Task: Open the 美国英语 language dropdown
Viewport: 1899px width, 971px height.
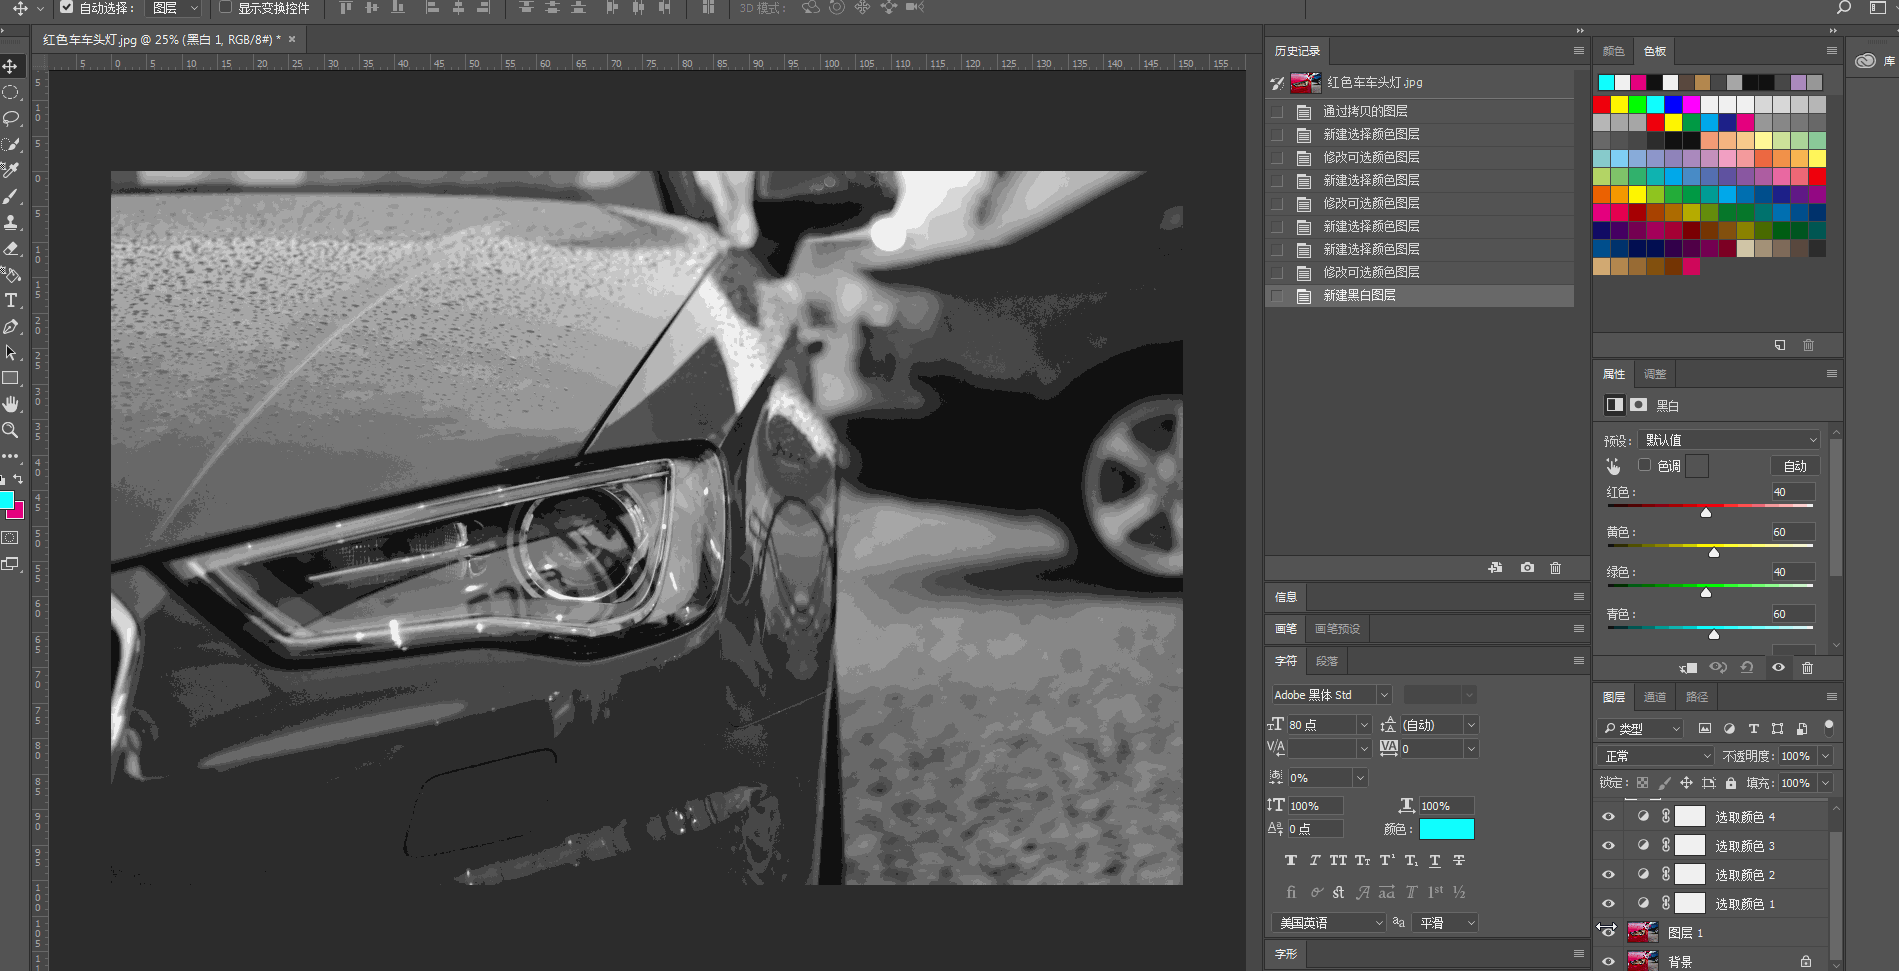Action: (x=1329, y=923)
